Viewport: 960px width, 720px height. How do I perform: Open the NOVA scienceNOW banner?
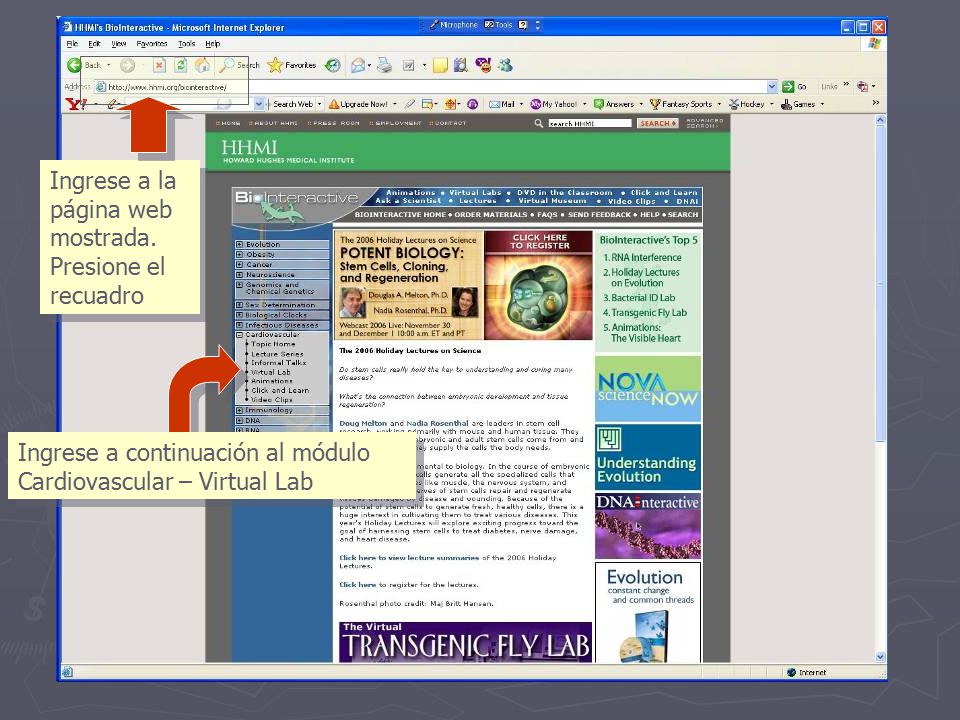pyautogui.click(x=648, y=389)
